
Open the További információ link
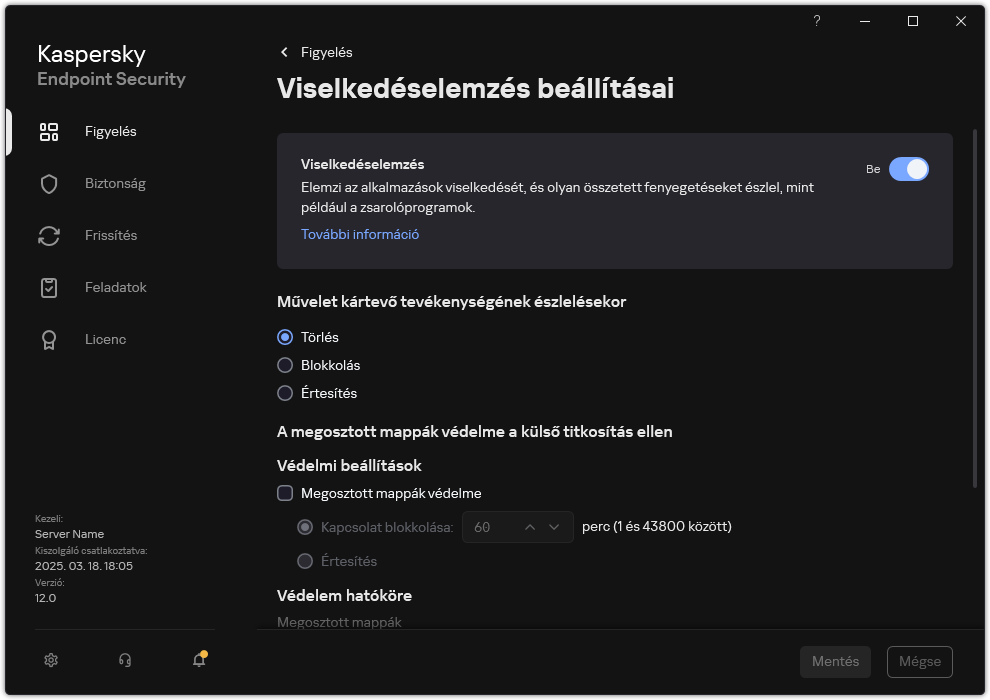tap(359, 233)
